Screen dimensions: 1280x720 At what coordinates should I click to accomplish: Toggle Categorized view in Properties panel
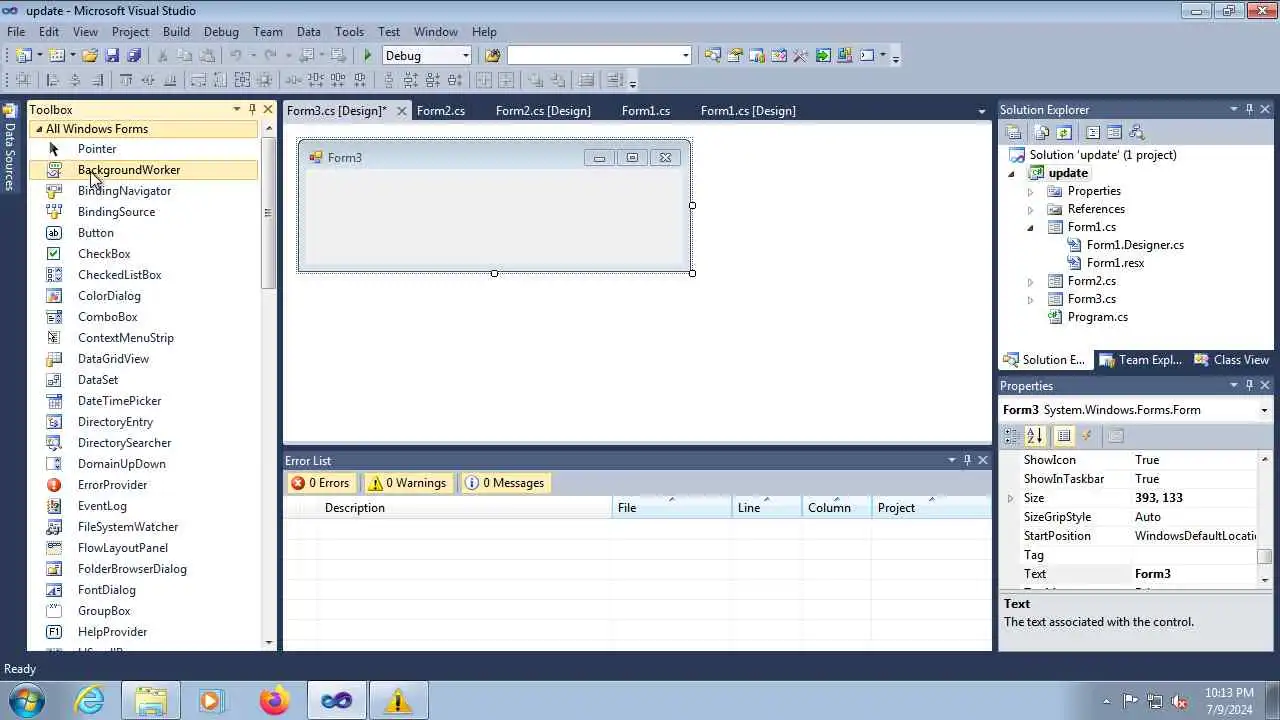[x=1012, y=436]
